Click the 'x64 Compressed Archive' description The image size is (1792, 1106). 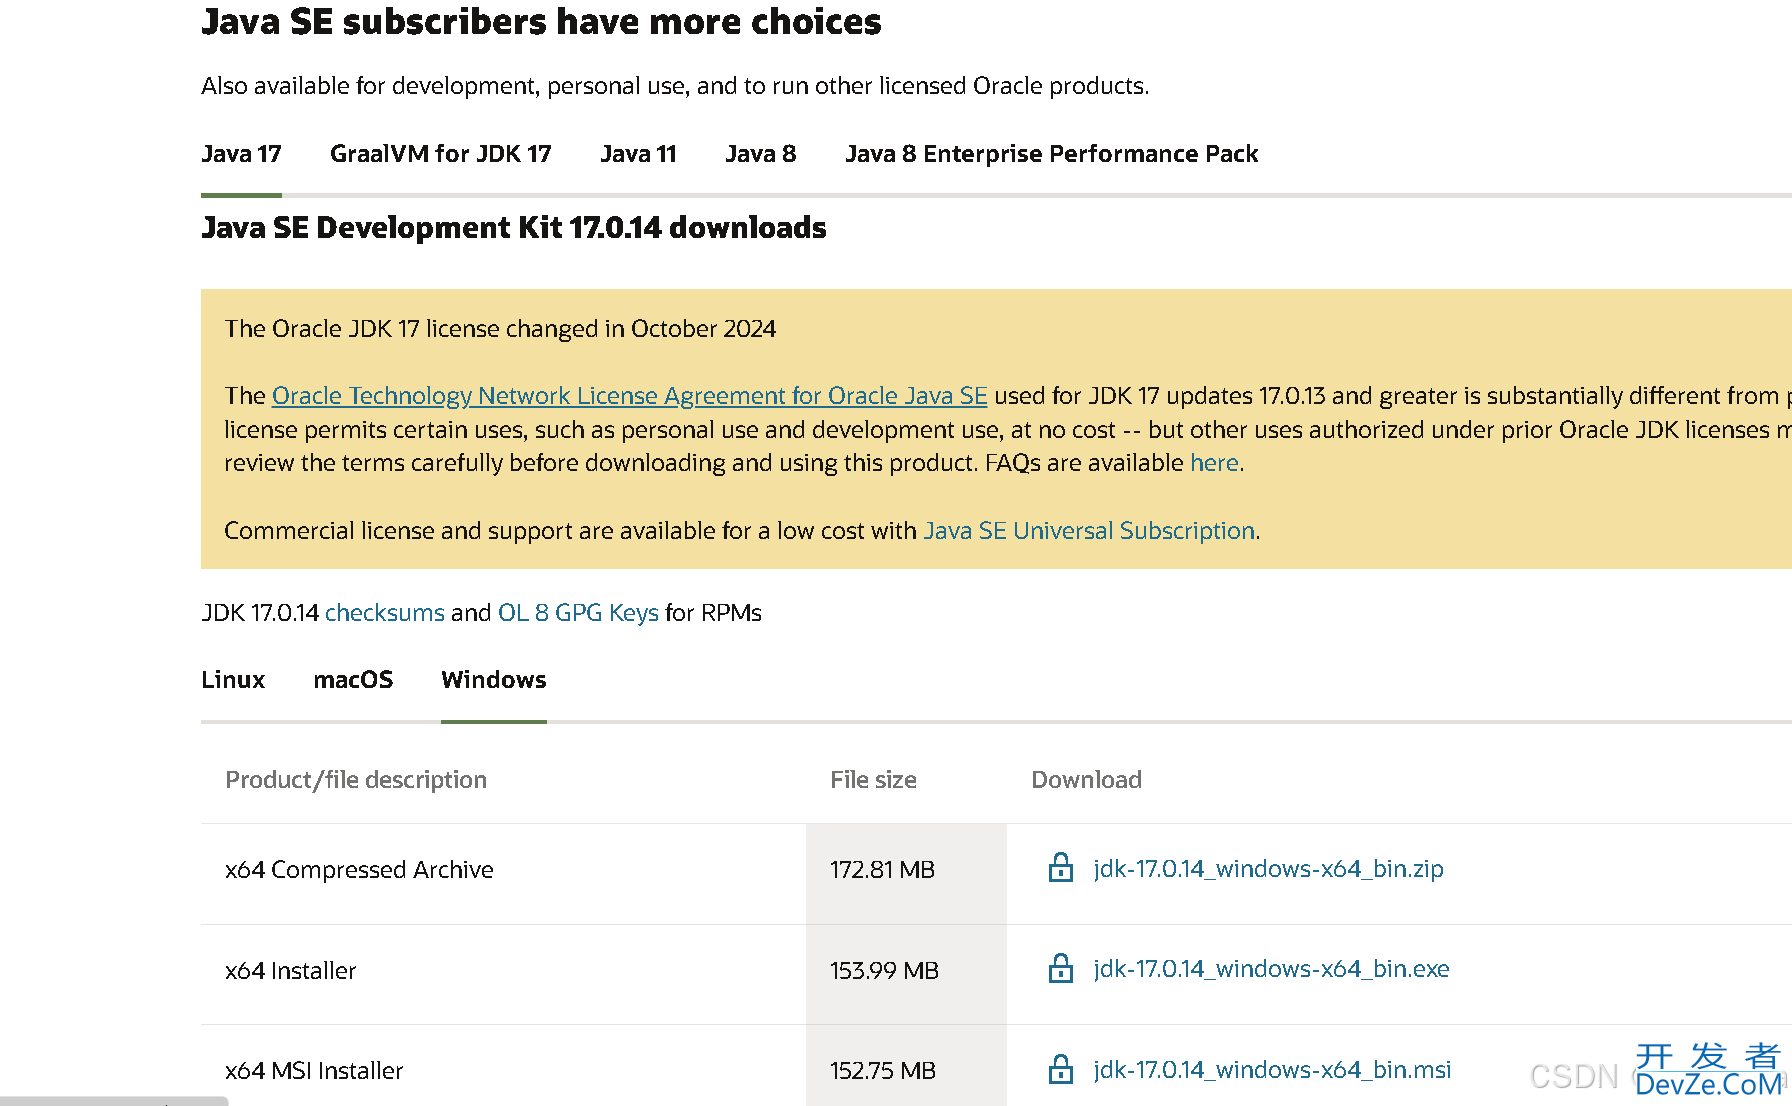359,870
